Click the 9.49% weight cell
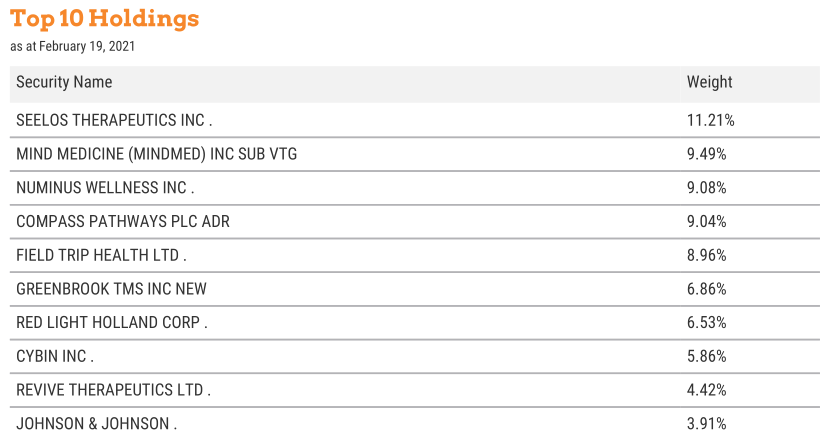834x448 pixels. [x=706, y=154]
